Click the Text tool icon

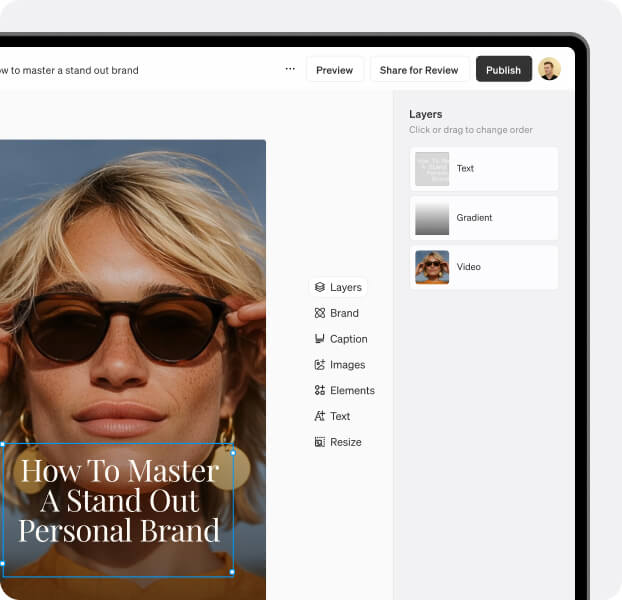(320, 416)
